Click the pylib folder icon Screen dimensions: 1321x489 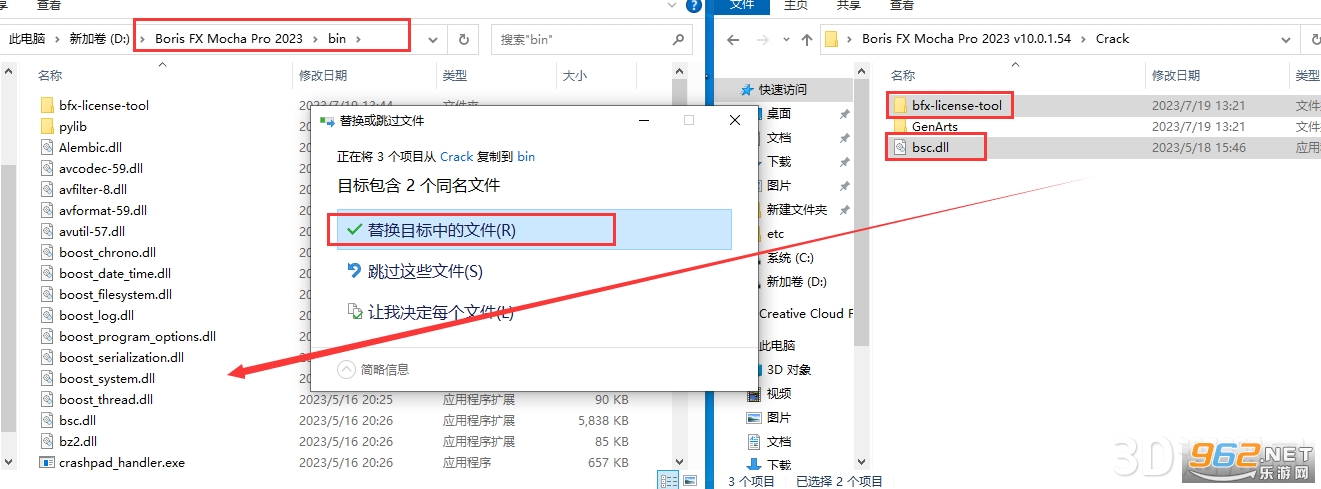[x=47, y=126]
